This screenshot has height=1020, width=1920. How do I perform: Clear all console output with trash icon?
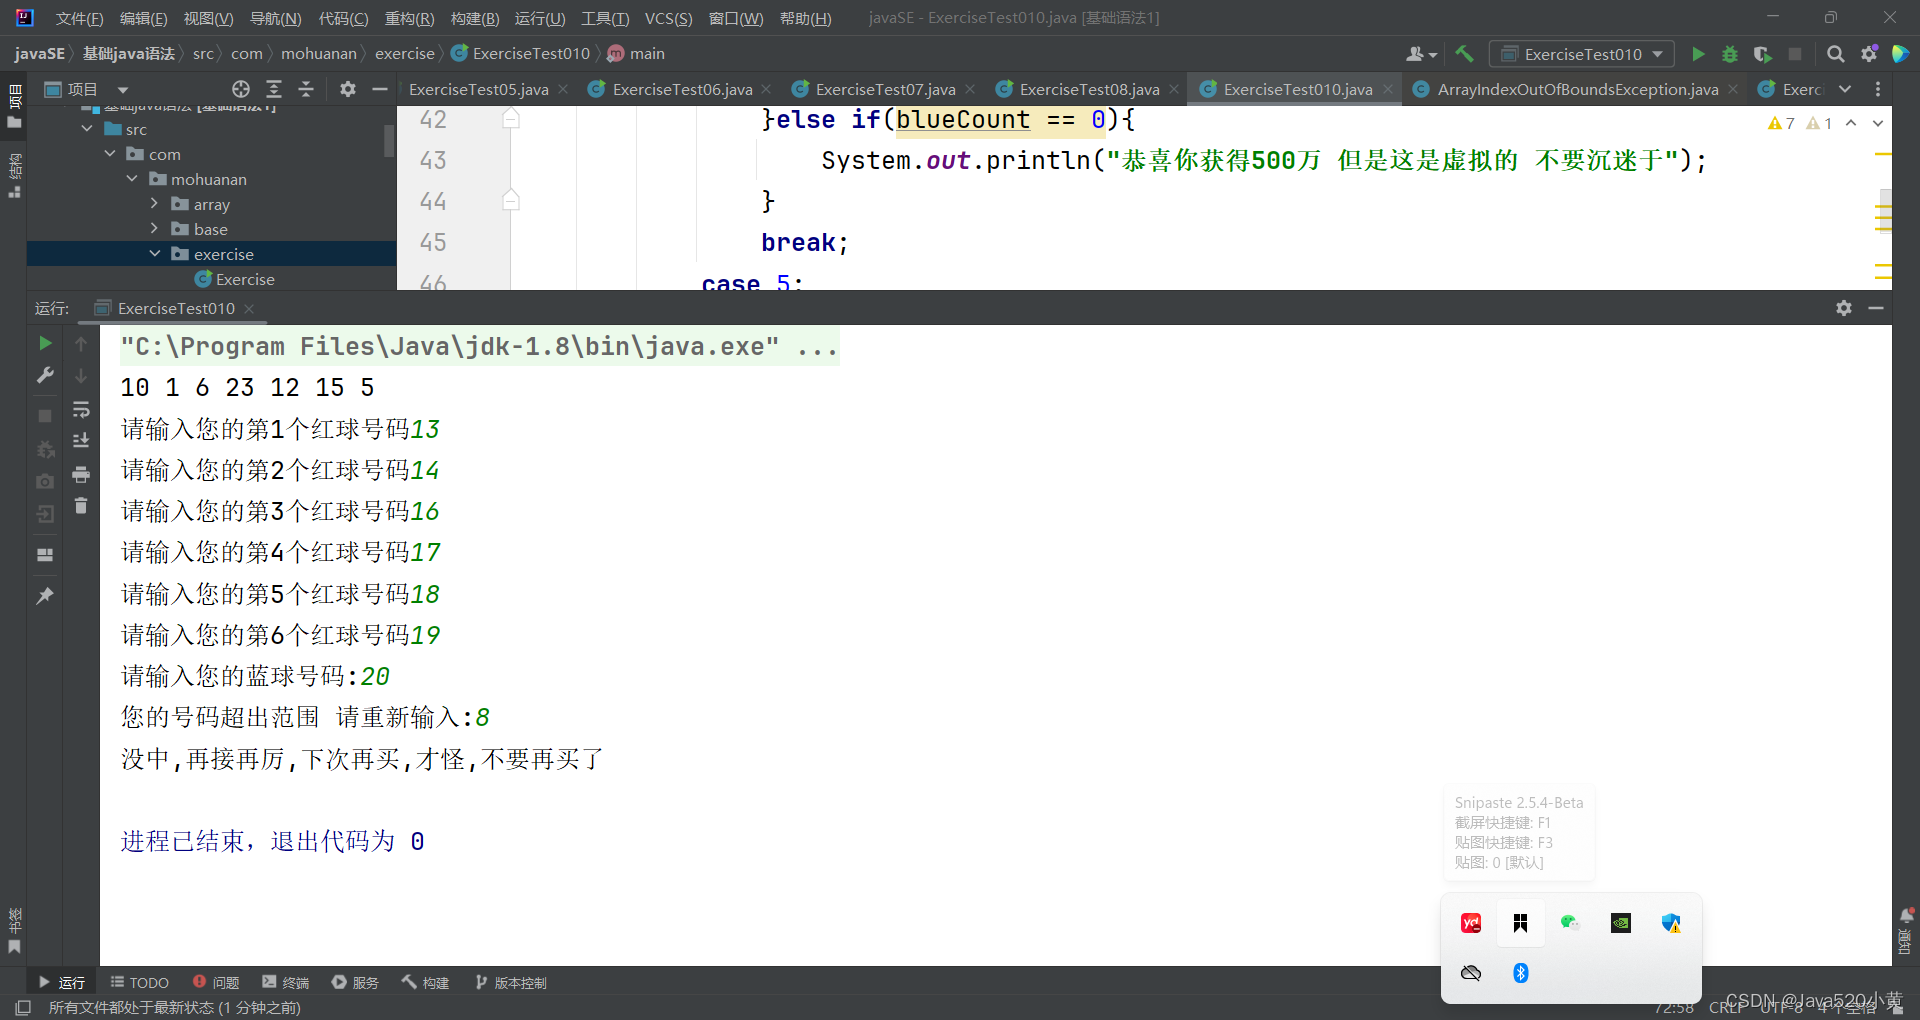[x=81, y=506]
